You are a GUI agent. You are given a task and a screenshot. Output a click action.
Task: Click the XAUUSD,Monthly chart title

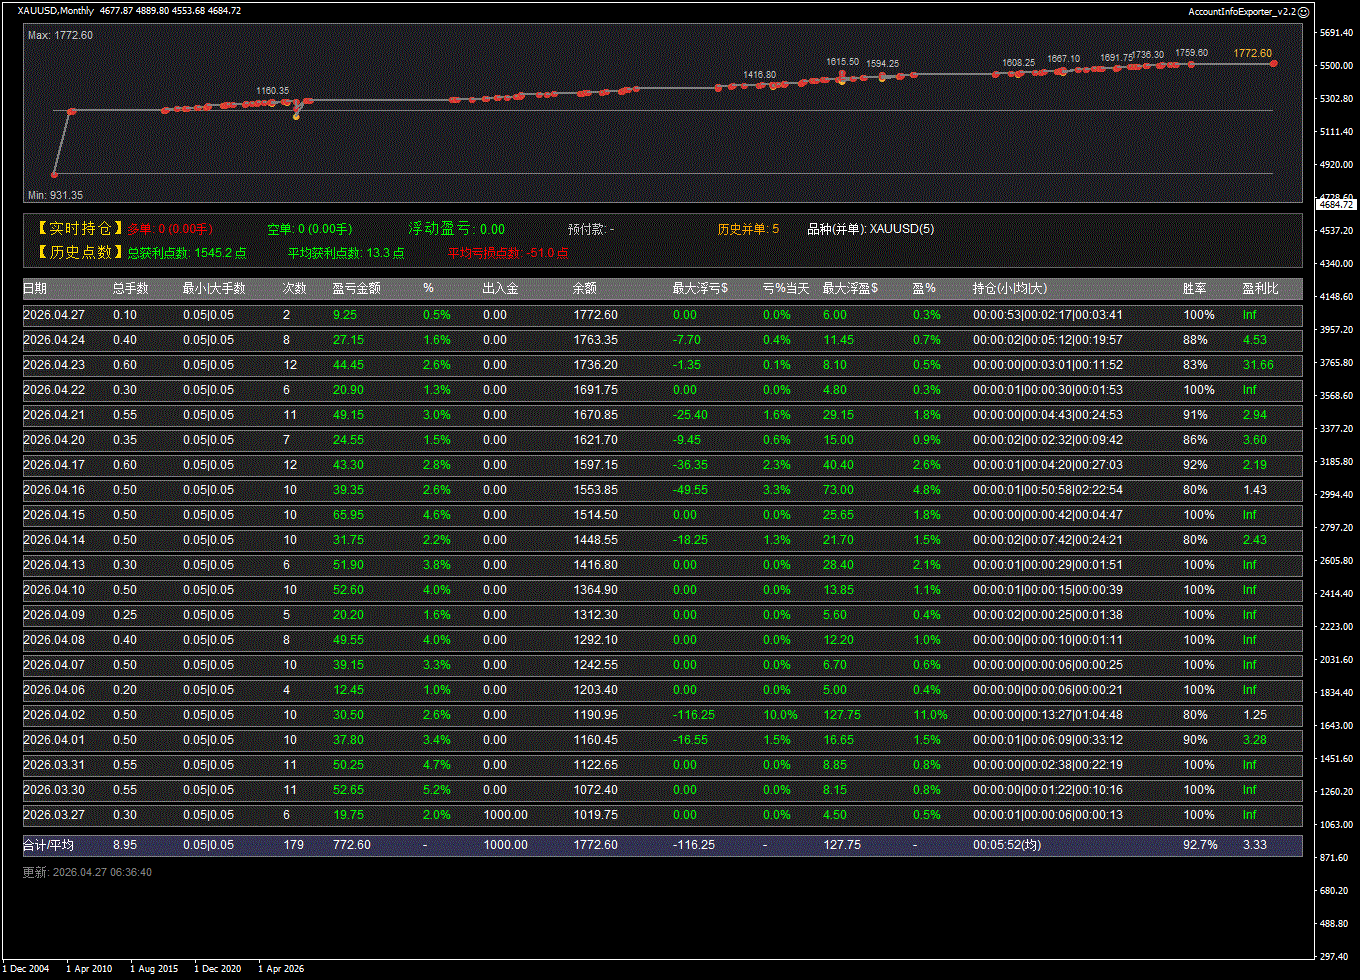point(56,11)
